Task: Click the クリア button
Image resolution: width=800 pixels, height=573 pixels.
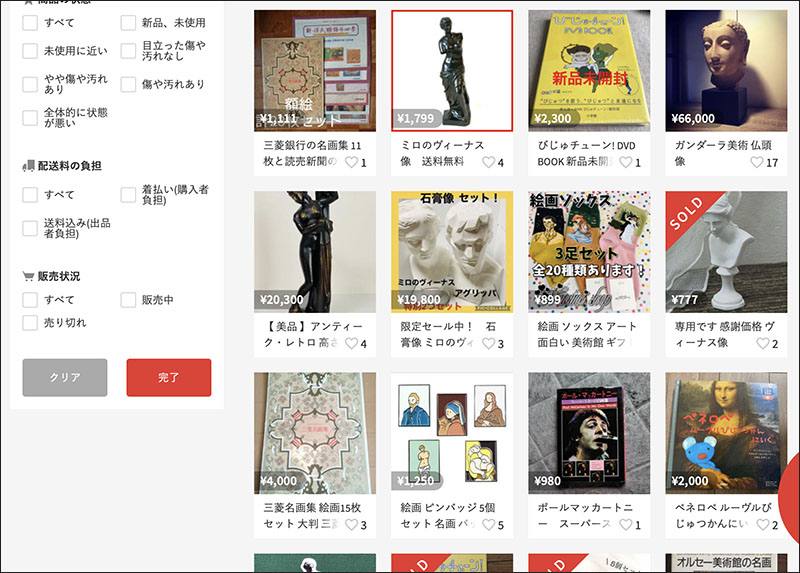Action: pyautogui.click(x=65, y=378)
